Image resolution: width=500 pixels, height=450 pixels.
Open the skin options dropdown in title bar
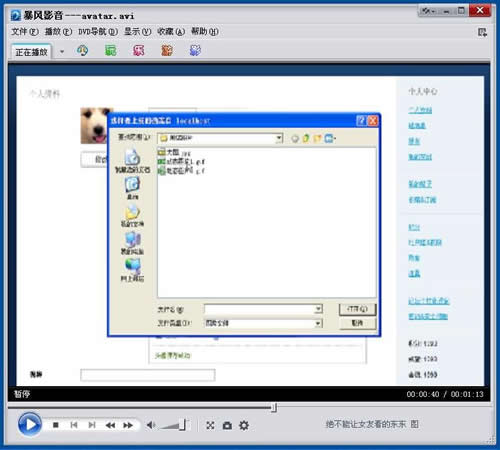428,11
